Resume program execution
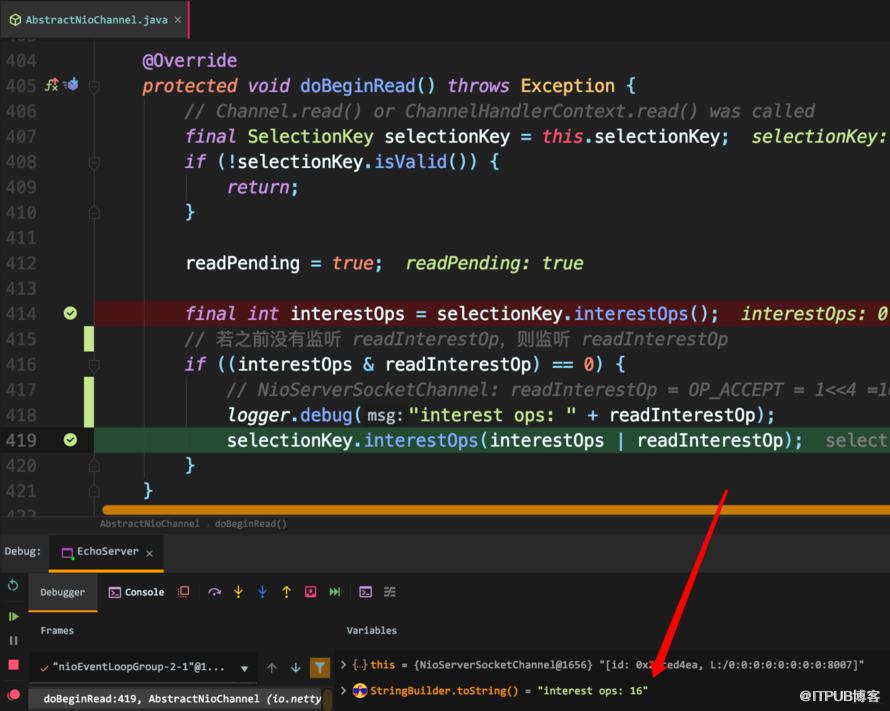Screen dimensions: 890x711 (x=14, y=616)
